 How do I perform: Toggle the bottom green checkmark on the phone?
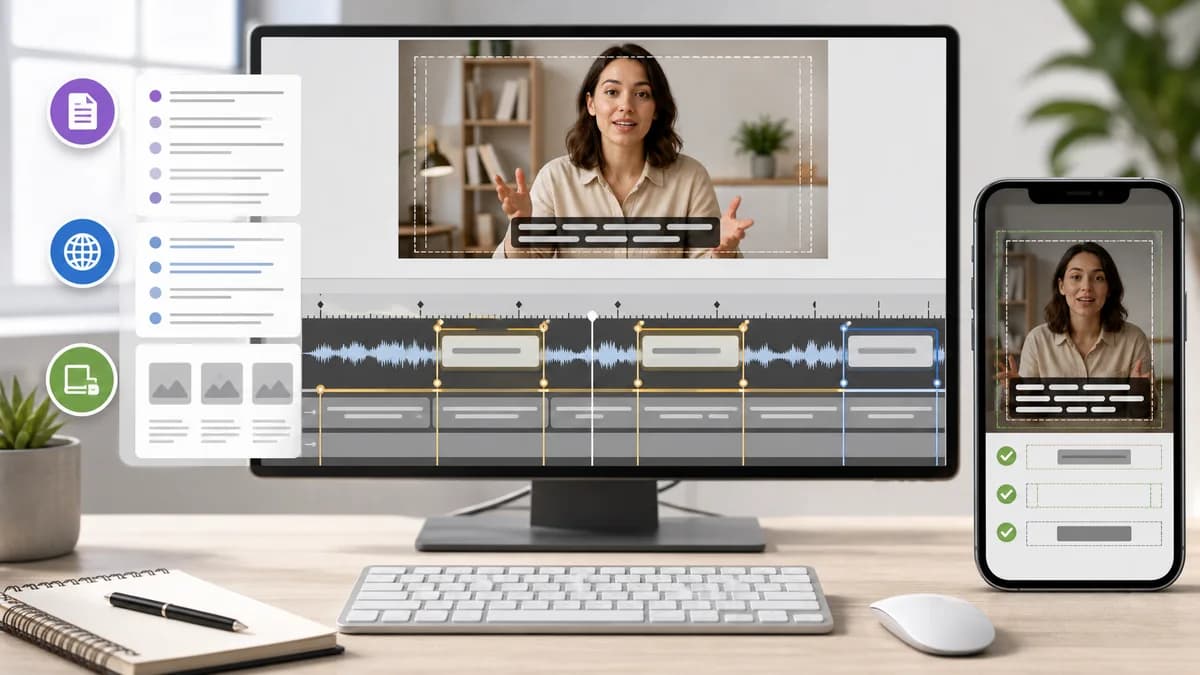1006,532
